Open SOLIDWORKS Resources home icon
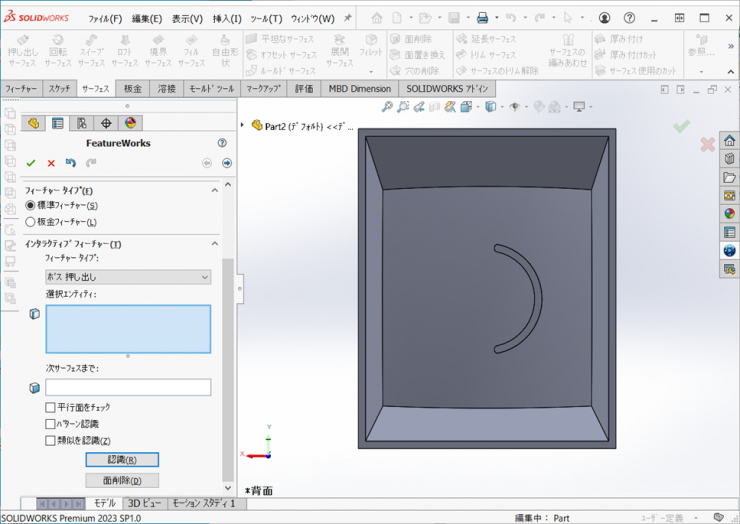The width and height of the screenshot is (740, 524). tap(729, 141)
